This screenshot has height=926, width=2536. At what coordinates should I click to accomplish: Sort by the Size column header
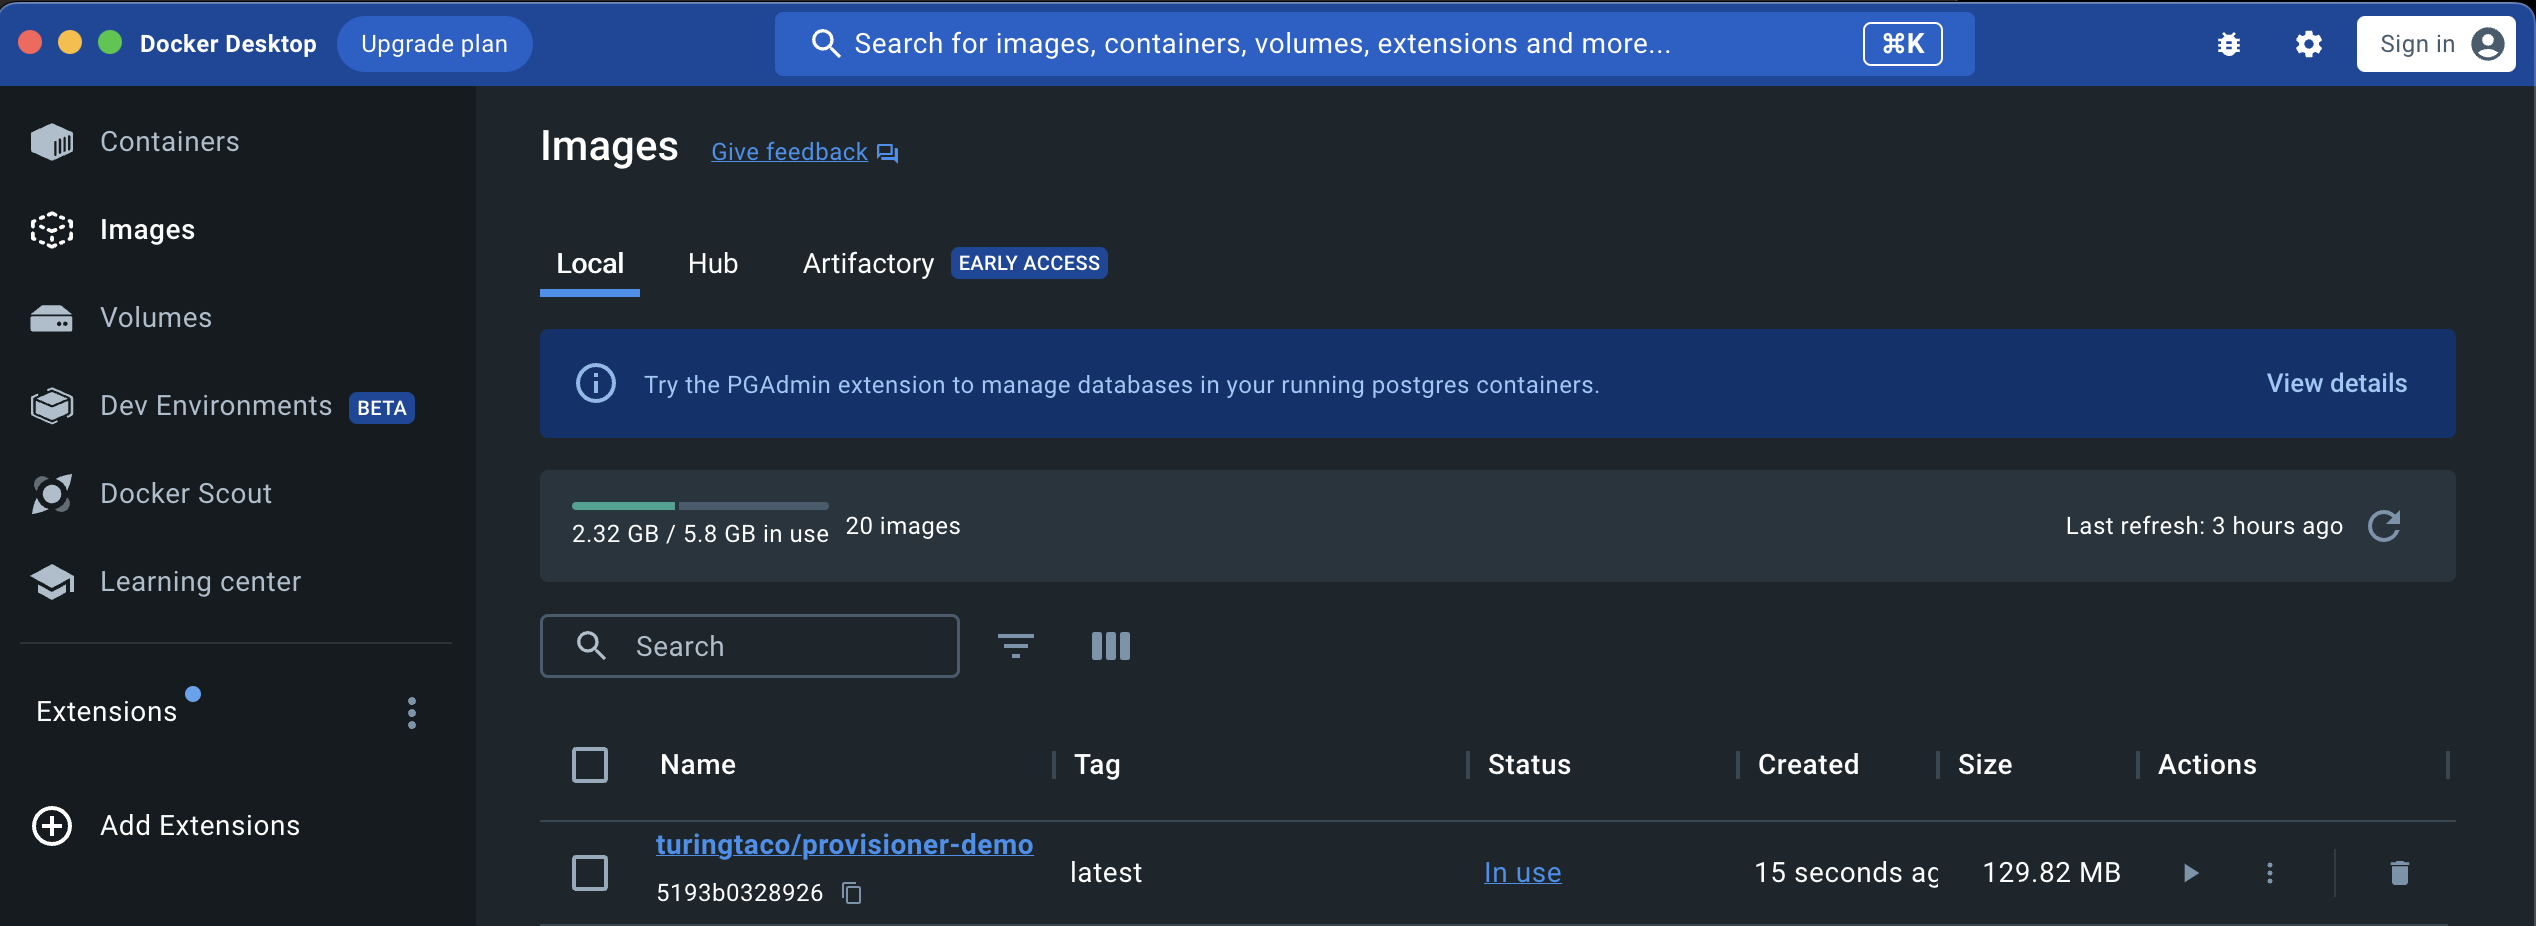pos(1985,765)
